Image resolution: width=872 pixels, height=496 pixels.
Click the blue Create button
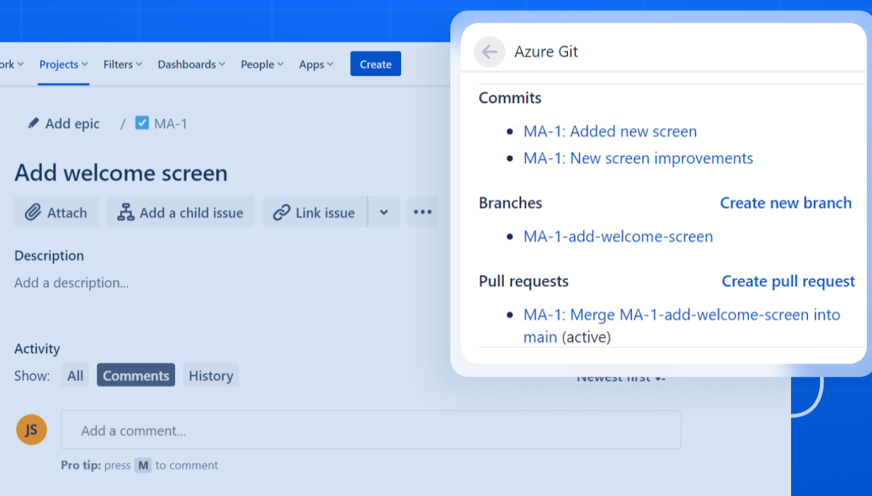click(x=375, y=64)
